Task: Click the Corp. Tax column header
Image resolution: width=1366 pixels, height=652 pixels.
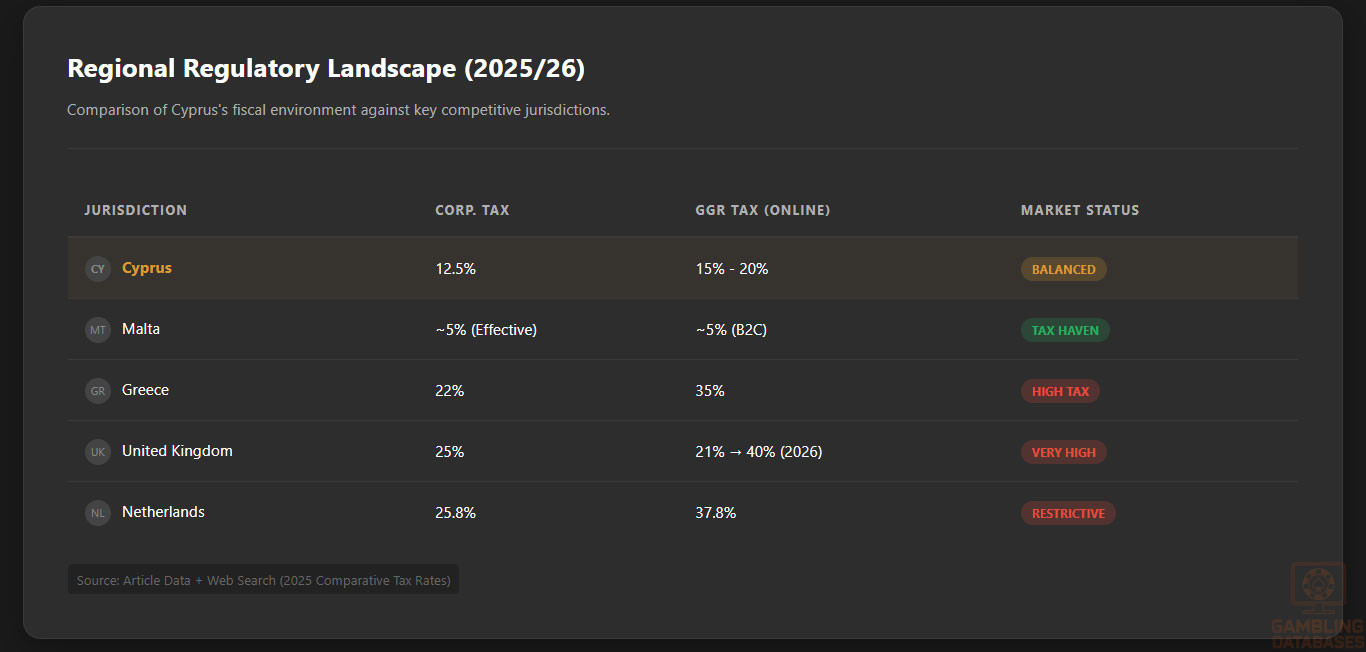Action: pyautogui.click(x=472, y=210)
